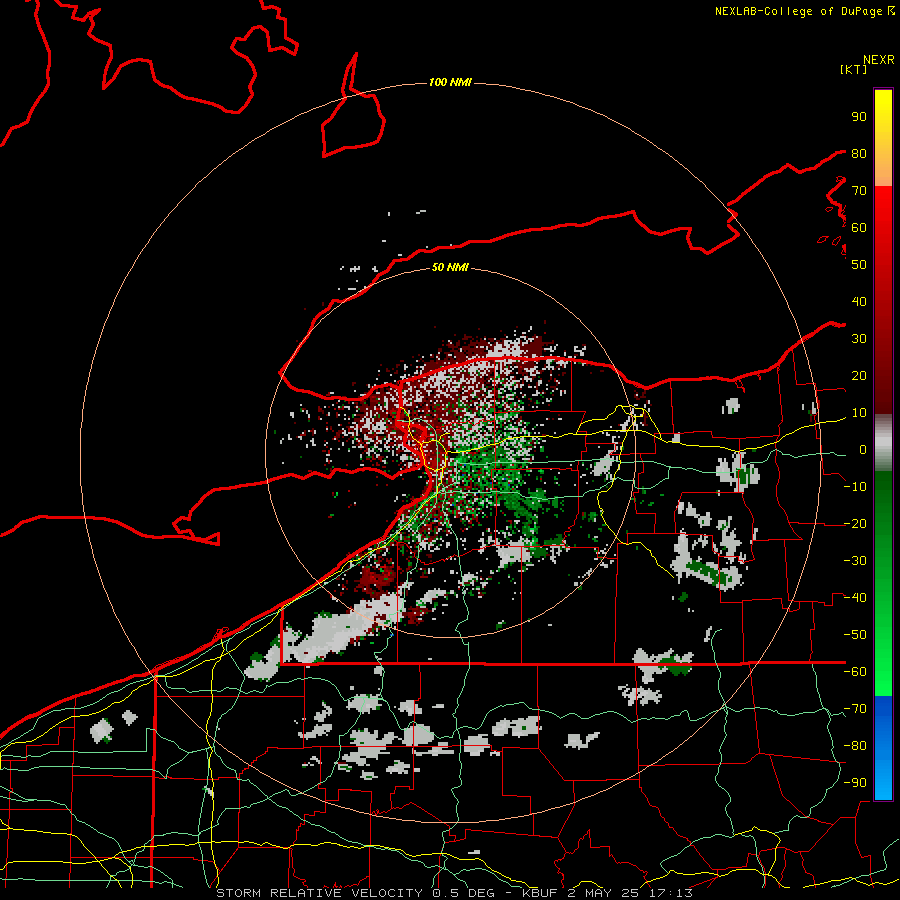Click the positive 20 value on the velocity scale
900x900 pixels.
click(x=859, y=376)
